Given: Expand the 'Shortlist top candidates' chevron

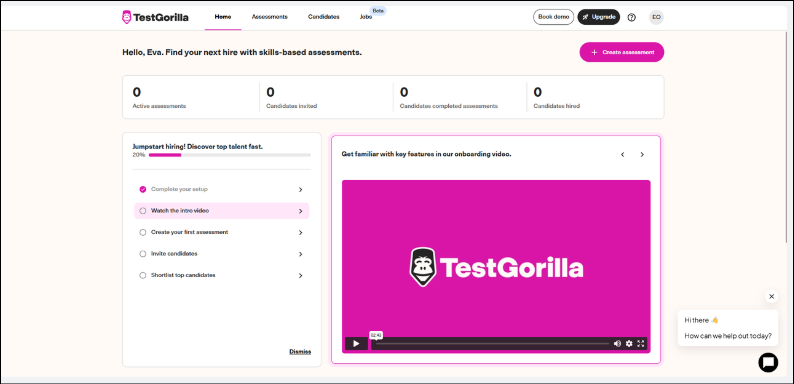Looking at the screenshot, I should 300,276.
